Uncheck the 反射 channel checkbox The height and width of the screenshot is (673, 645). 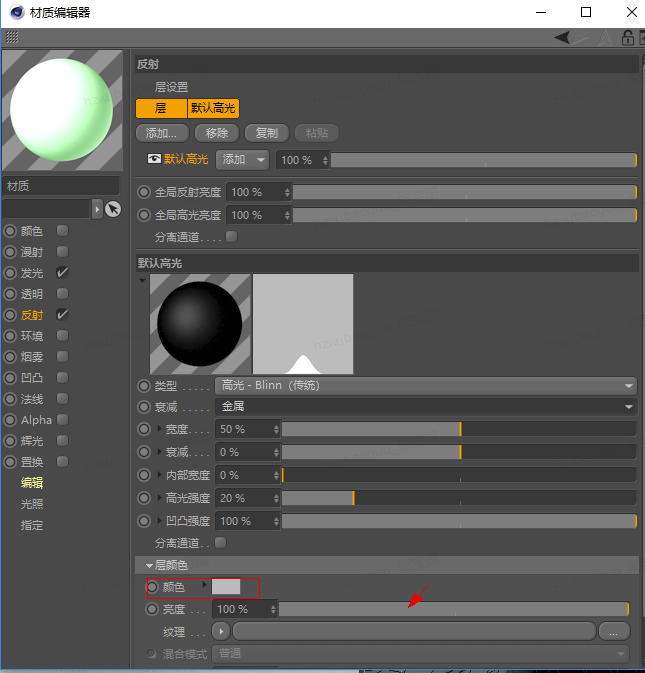point(62,315)
